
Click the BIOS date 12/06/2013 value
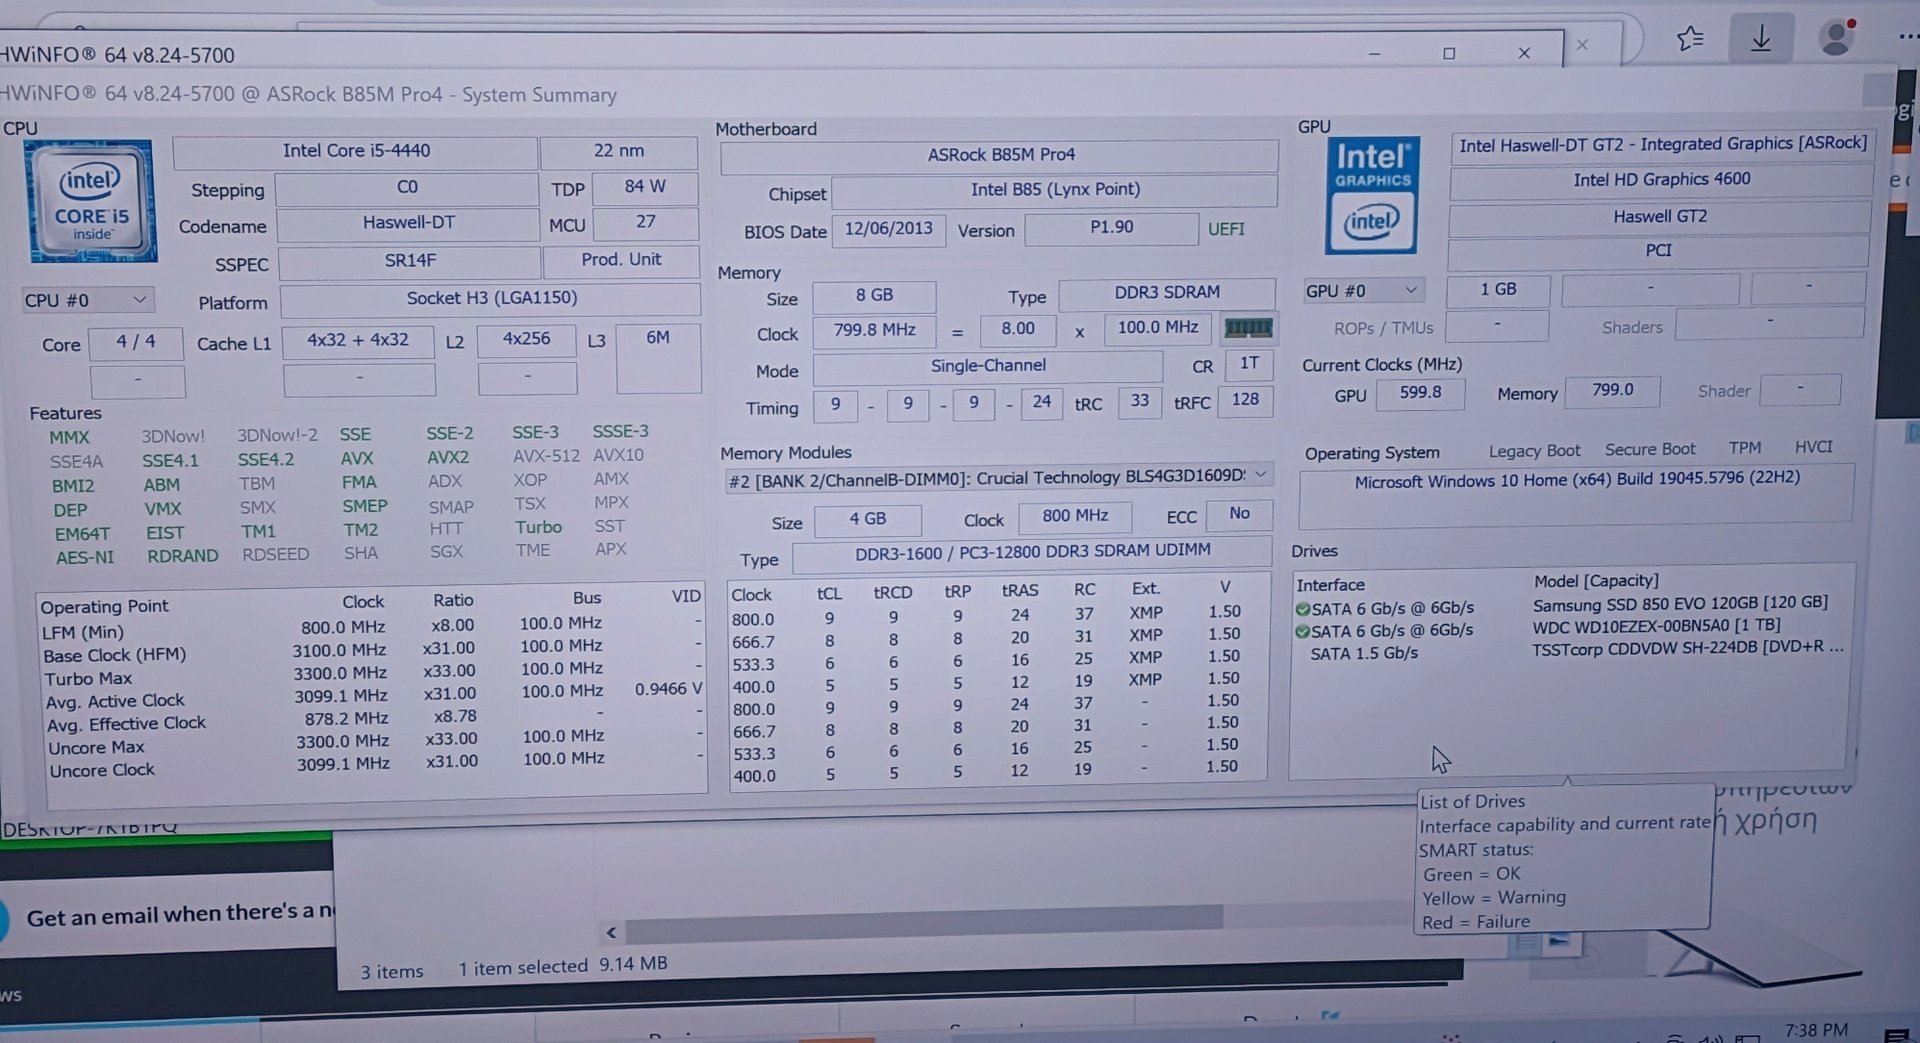(888, 229)
